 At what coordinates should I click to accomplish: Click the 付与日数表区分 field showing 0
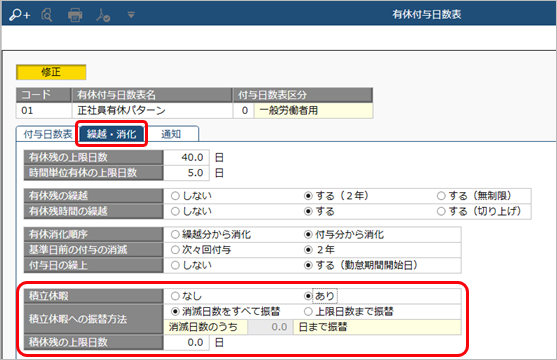[244, 111]
